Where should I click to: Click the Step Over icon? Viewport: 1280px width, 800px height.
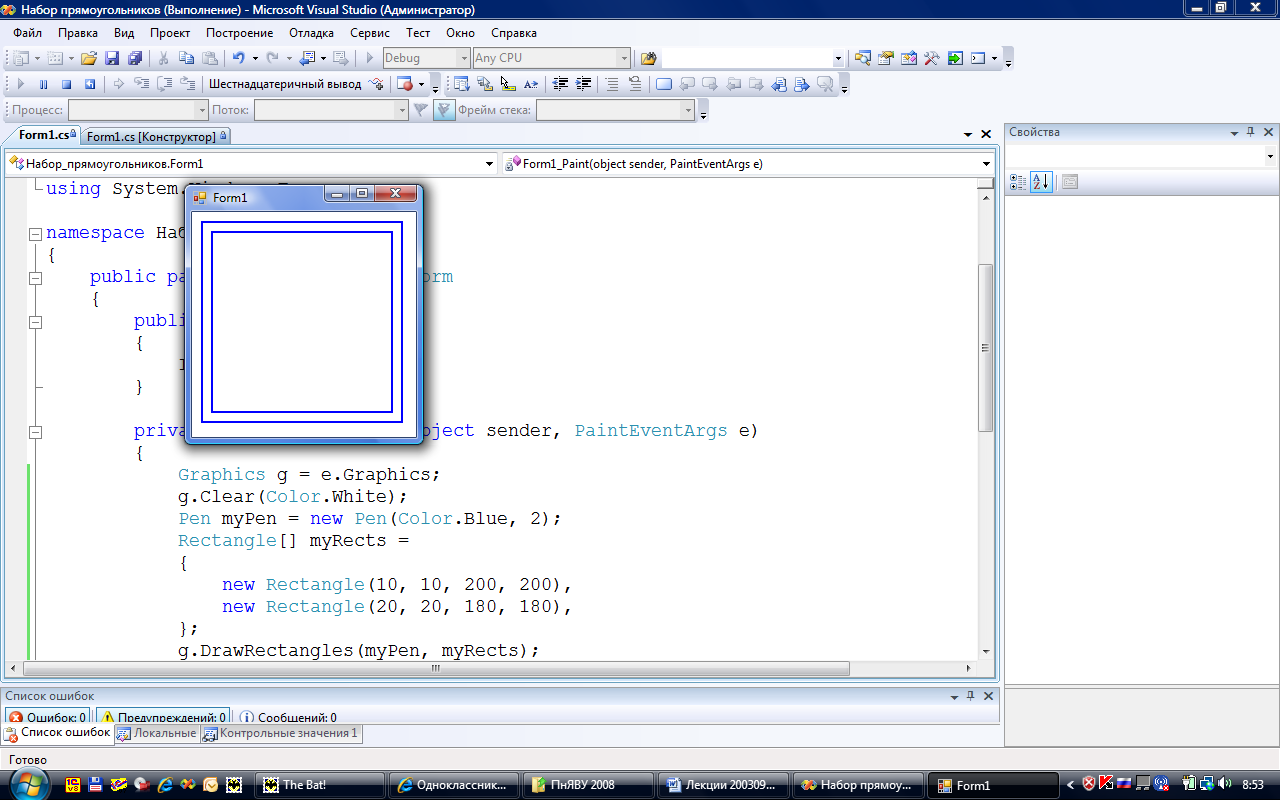[x=164, y=84]
